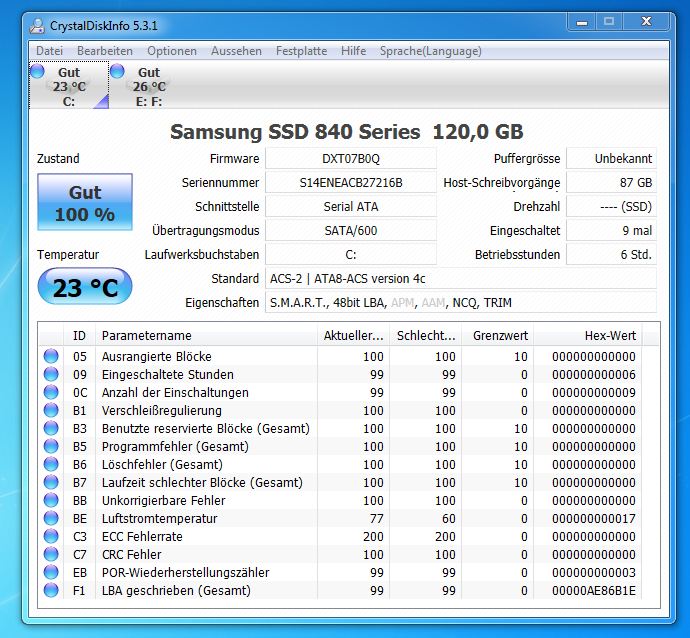Viewport: 690px width, 638px height.
Task: Select the text LBA geschrieben (Gesamt)
Action: pos(176,591)
